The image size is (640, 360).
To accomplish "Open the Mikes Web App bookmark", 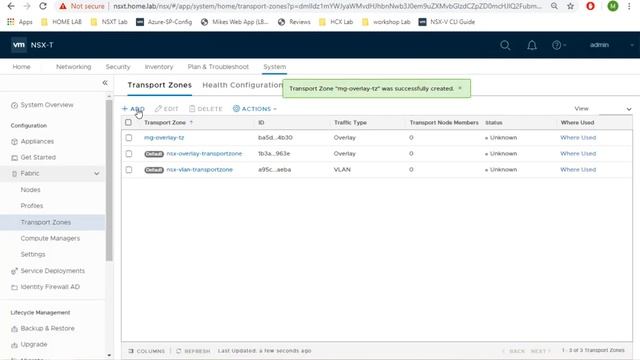I will coord(235,22).
